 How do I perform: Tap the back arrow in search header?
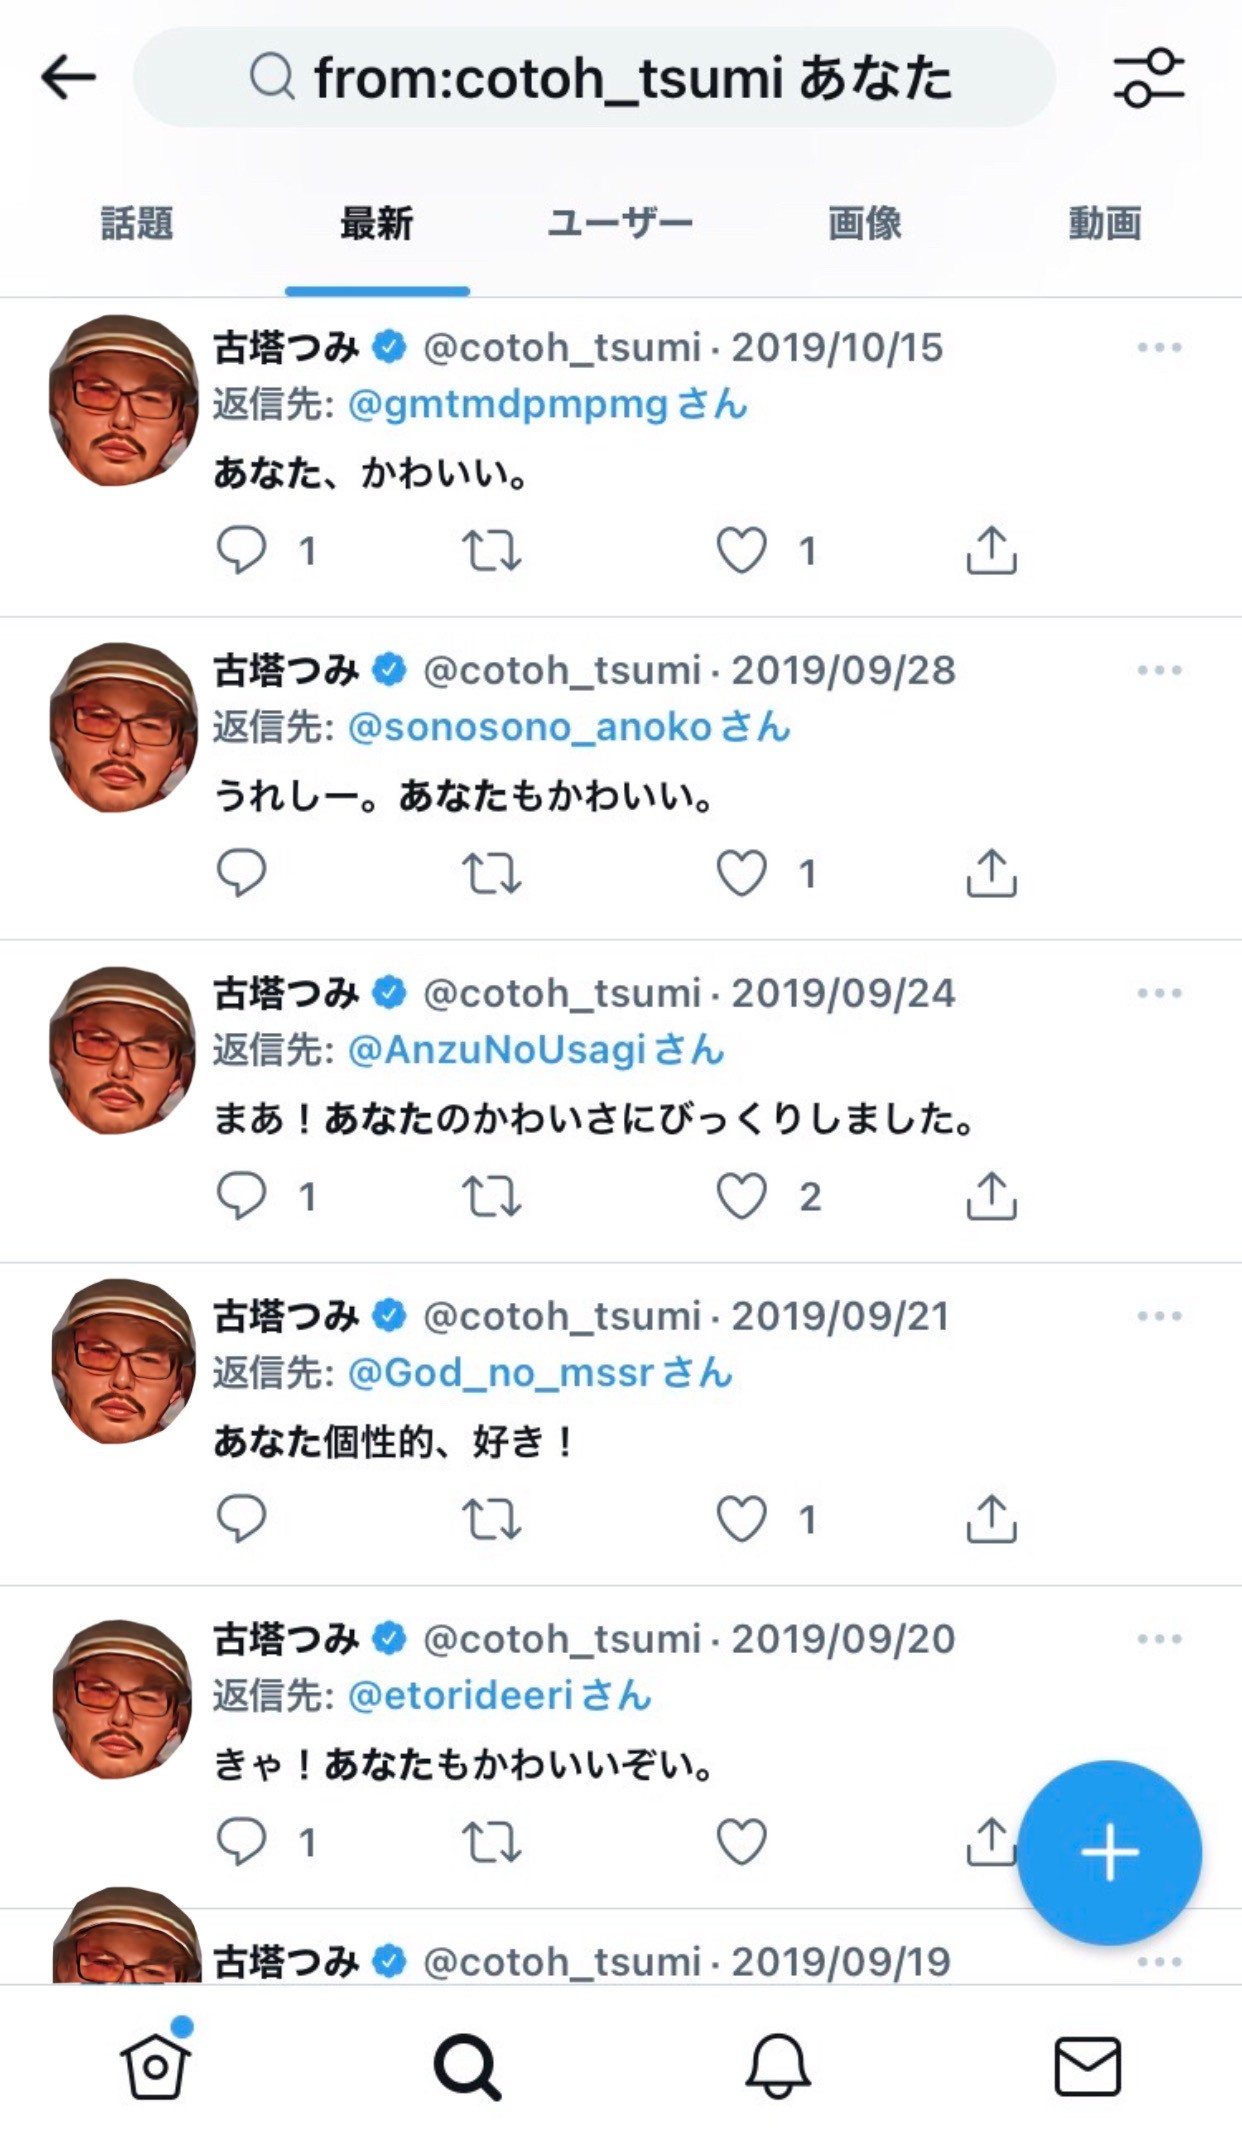68,77
